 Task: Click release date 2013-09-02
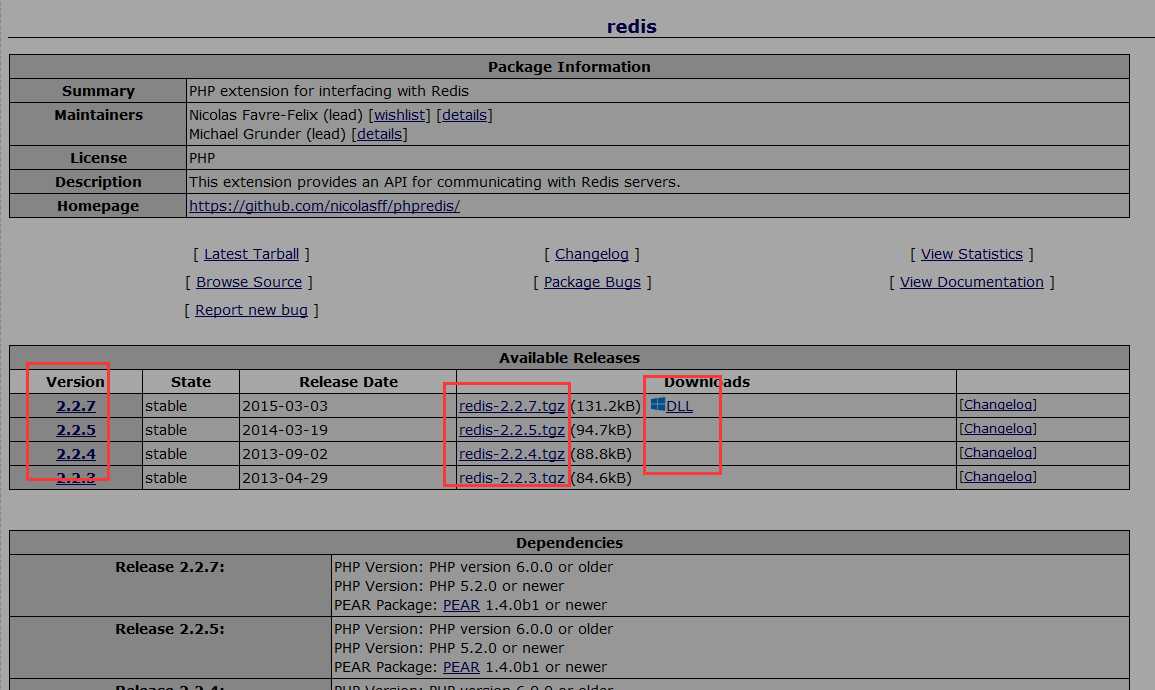point(285,454)
